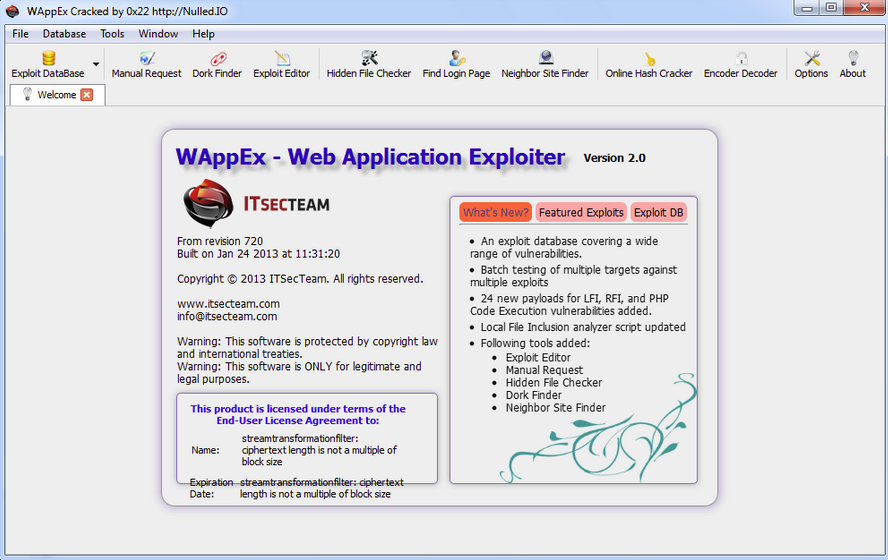Switch to the What's New? tab
888x560 pixels.
[496, 212]
